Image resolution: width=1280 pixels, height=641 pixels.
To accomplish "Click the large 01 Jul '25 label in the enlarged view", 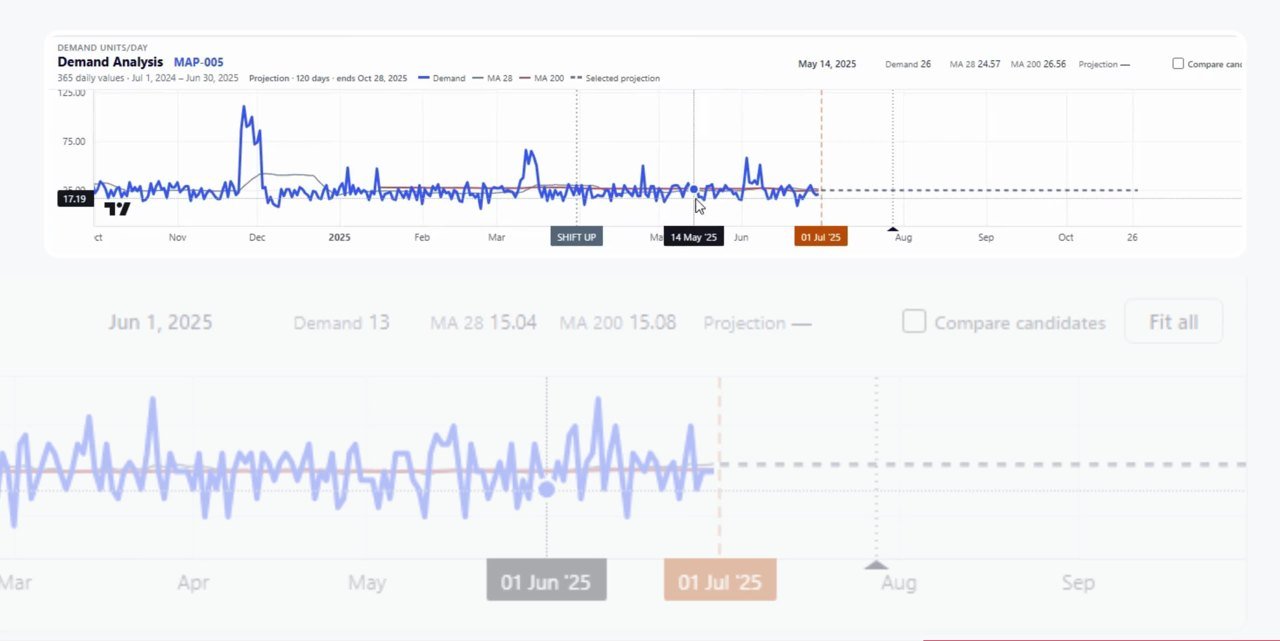I will (x=720, y=582).
